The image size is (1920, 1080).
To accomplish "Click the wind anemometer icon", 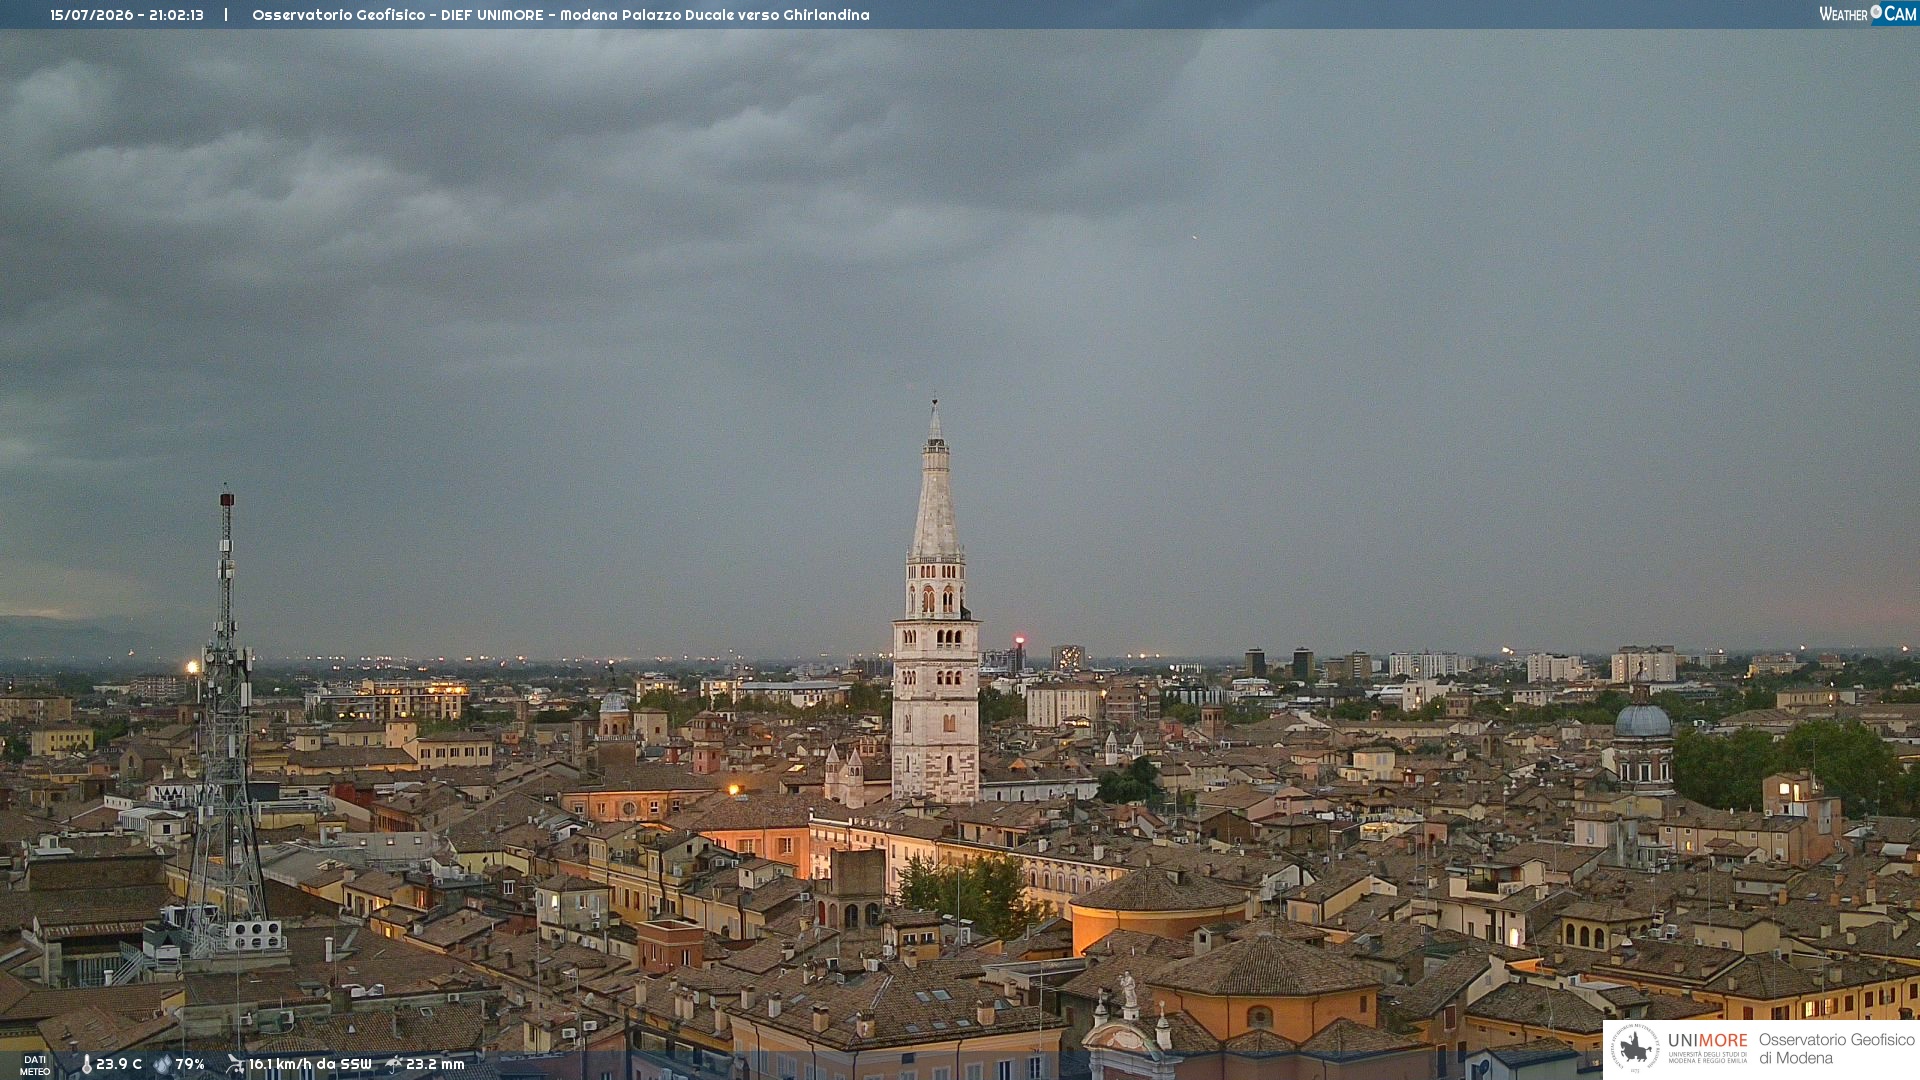I will (235, 1064).
